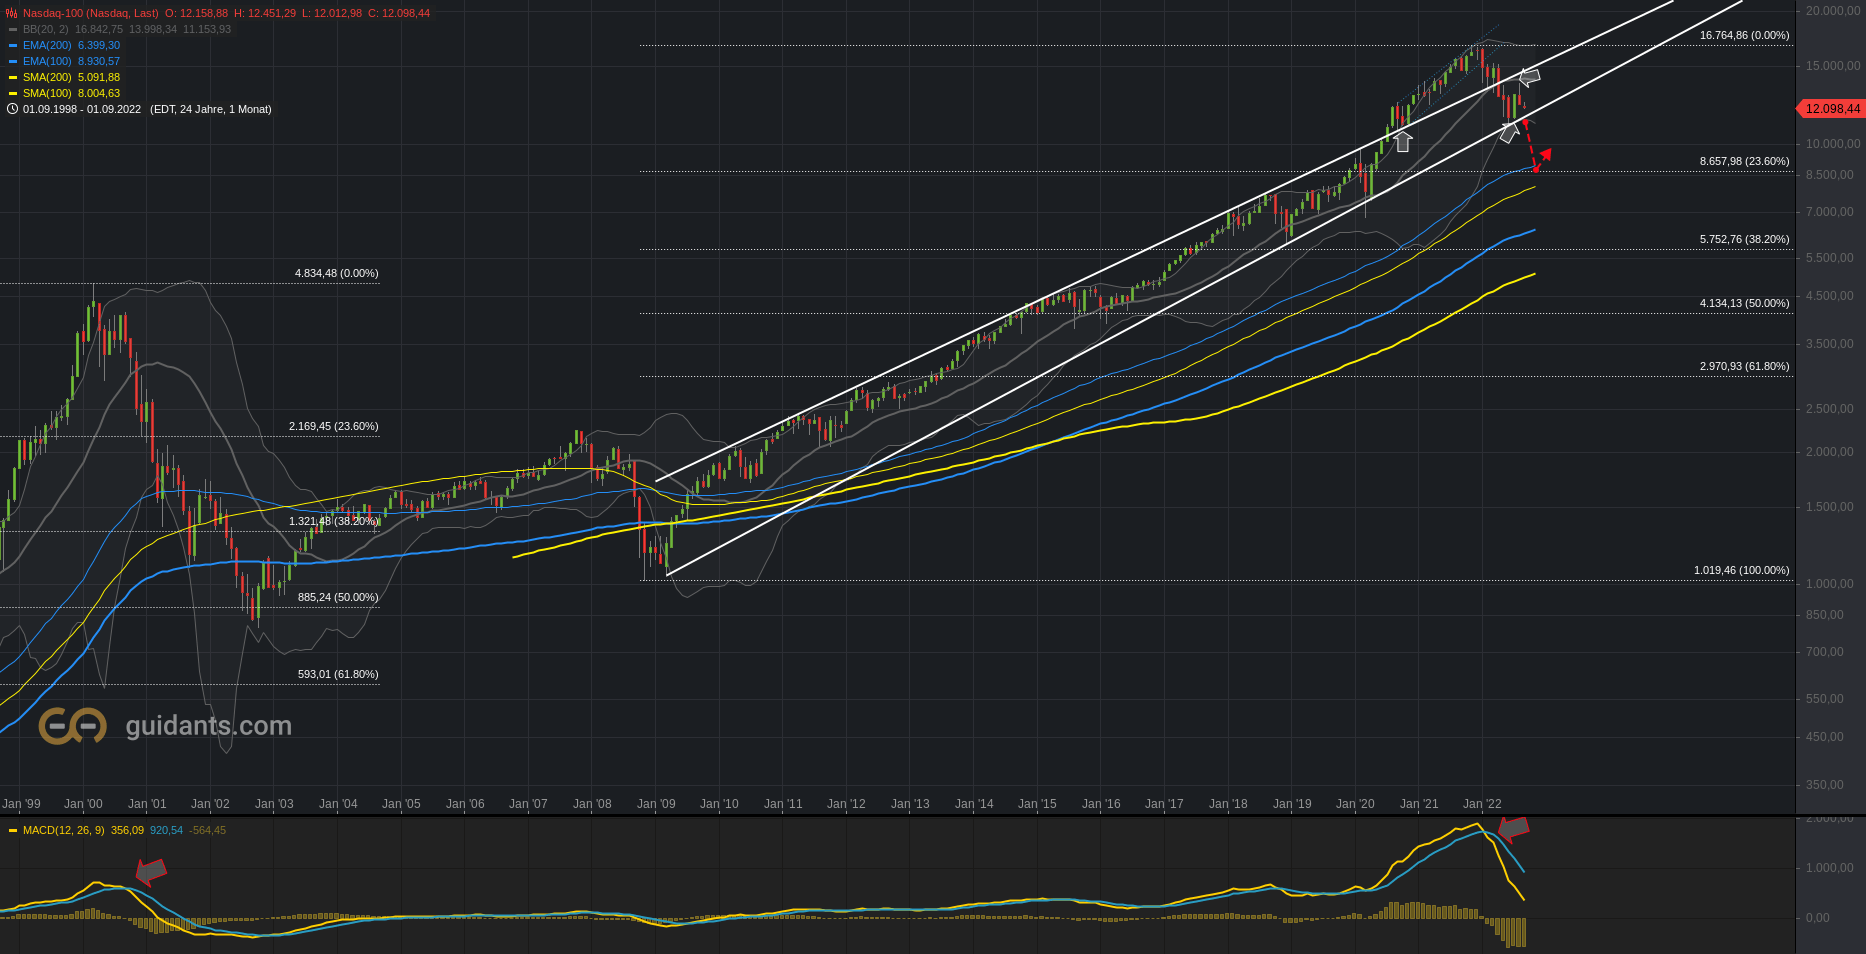
Task: Select Fibonacci label 1.019,46 (100.00%)
Action: 1741,570
